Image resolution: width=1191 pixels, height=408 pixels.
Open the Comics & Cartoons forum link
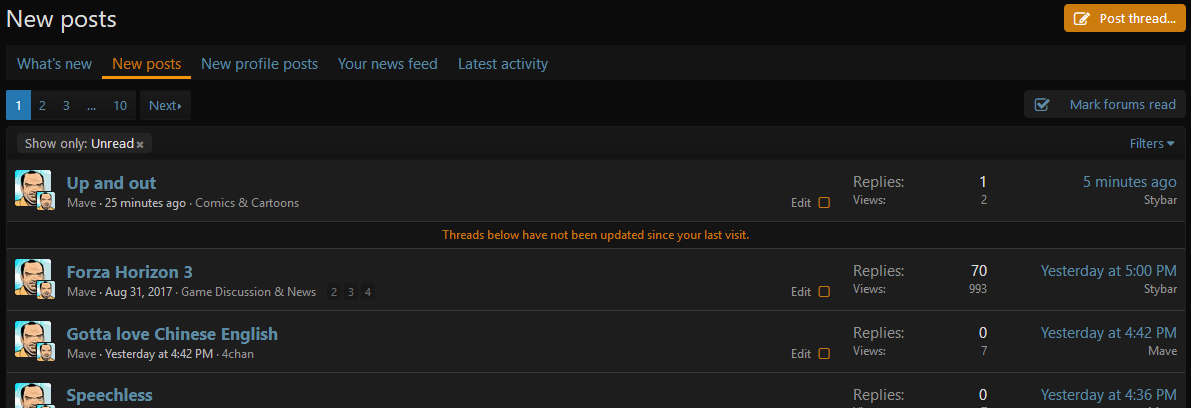point(247,203)
